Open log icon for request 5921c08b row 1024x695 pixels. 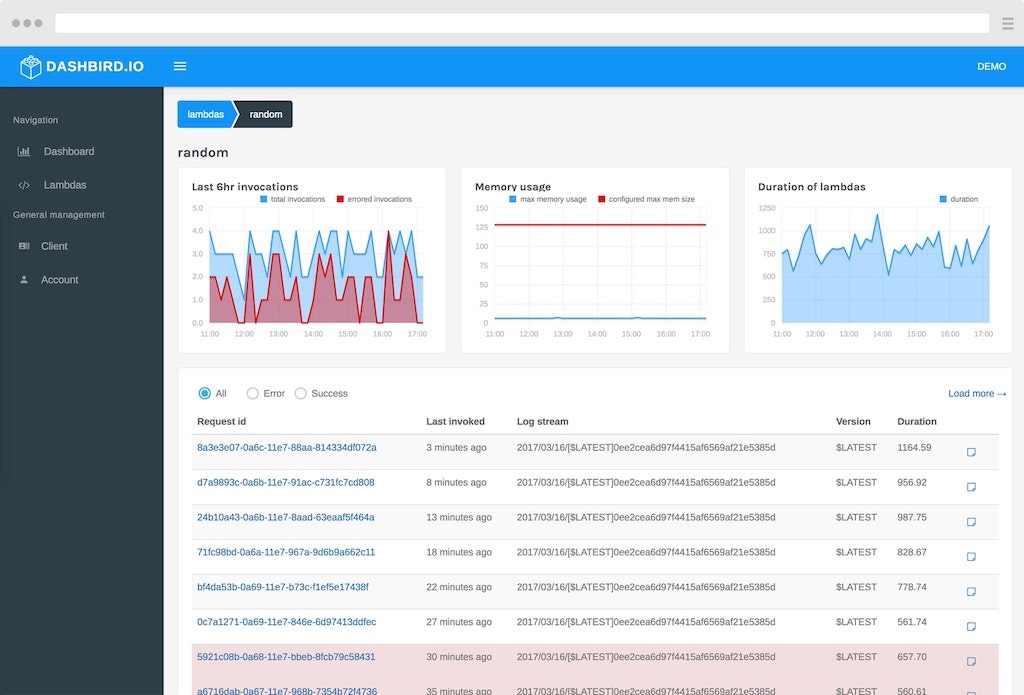[x=971, y=661]
